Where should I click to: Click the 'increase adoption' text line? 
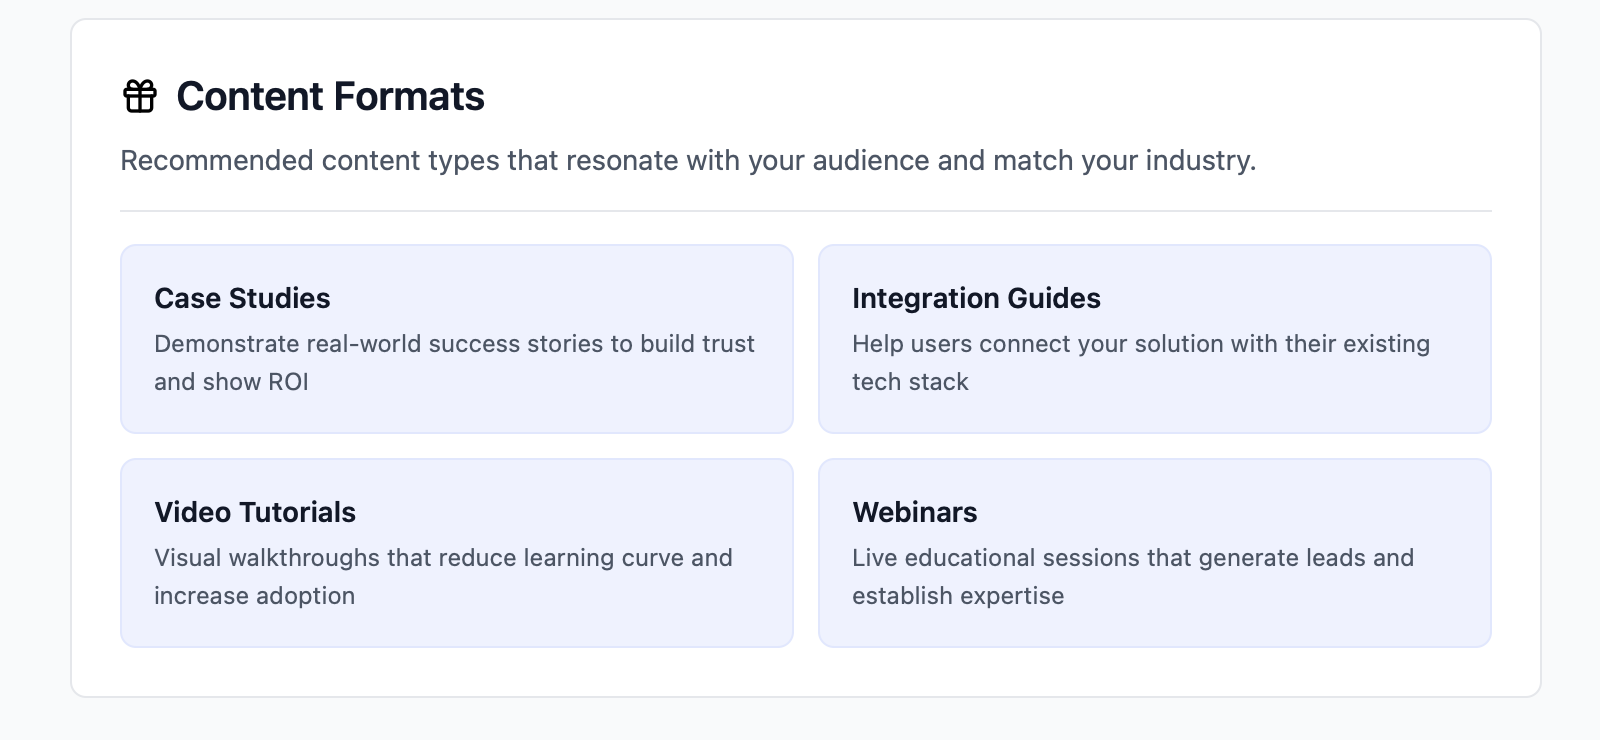[254, 596]
